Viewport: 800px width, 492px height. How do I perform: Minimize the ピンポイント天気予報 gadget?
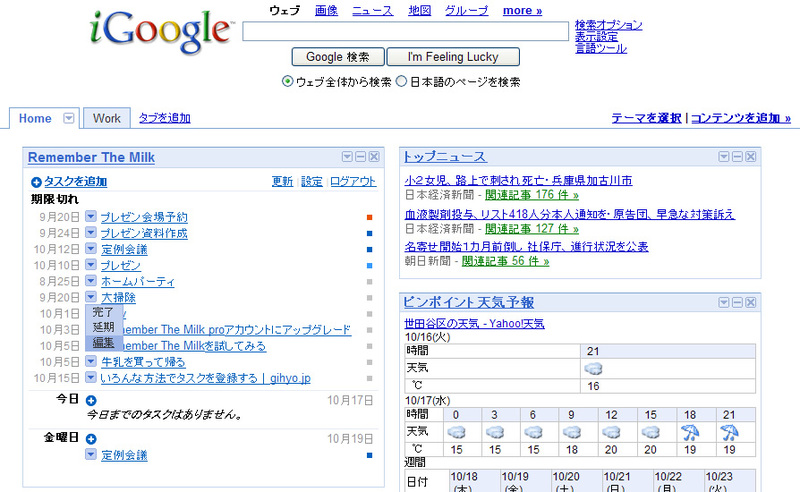point(737,303)
